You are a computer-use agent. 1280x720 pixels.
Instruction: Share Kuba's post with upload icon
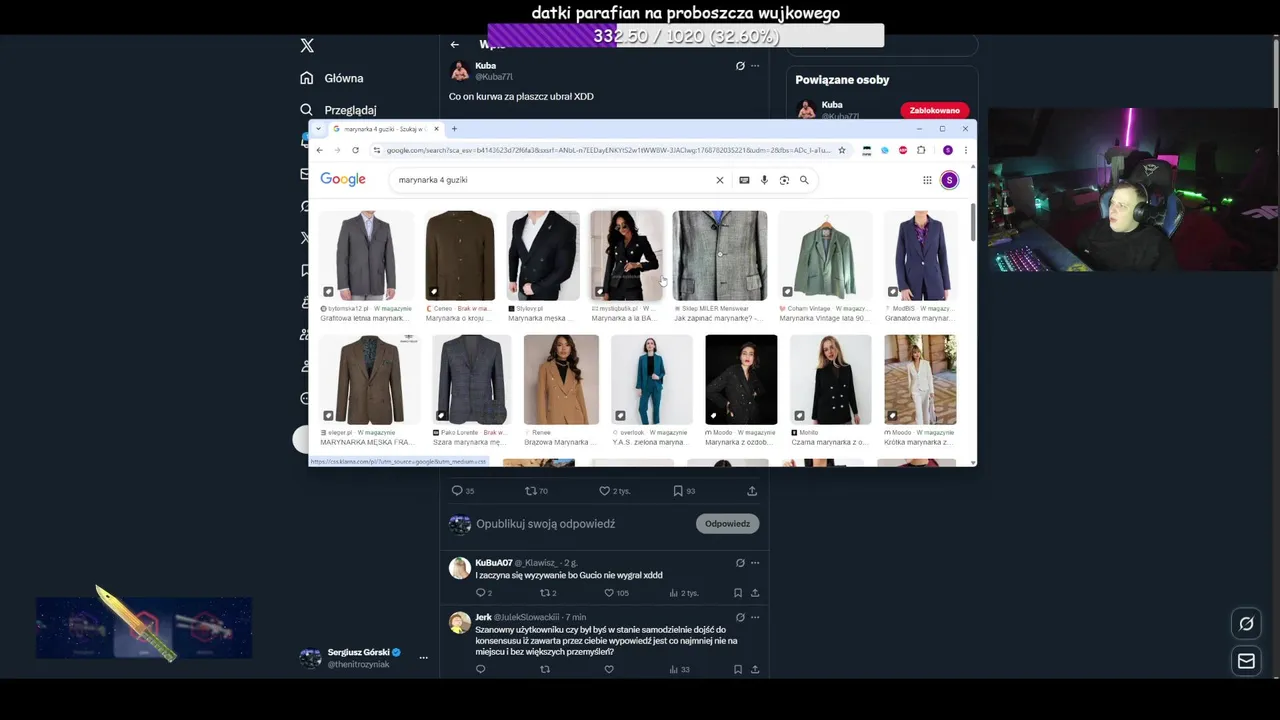[x=752, y=491]
